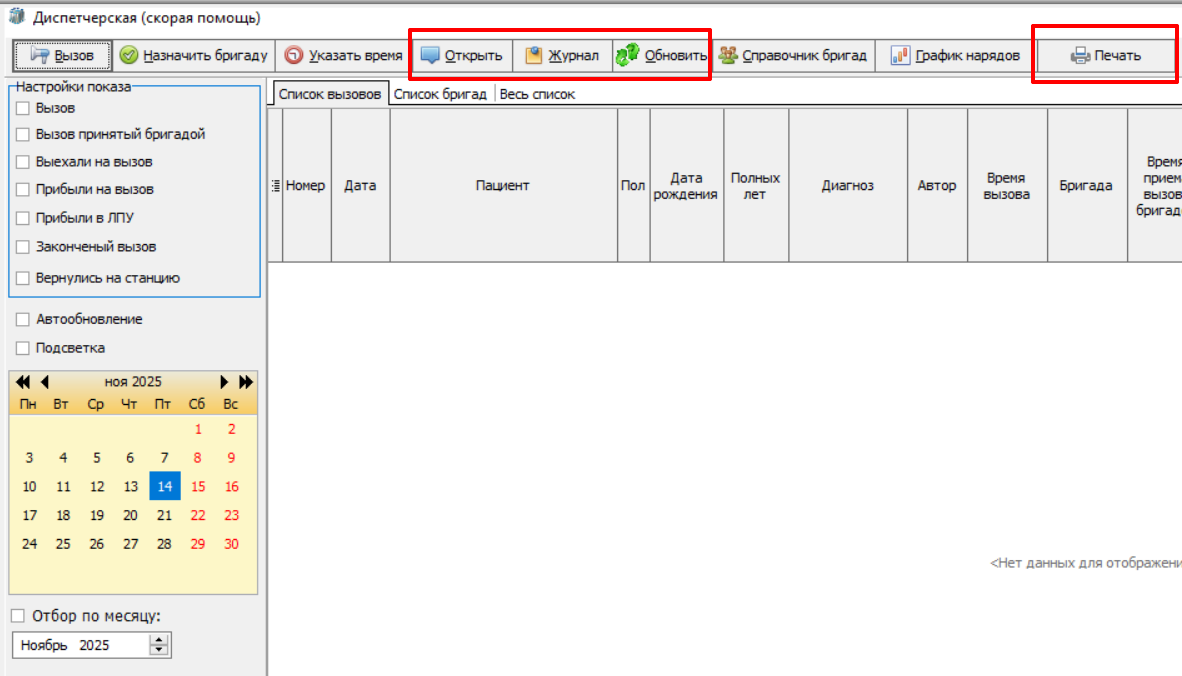Click the Печать printer button

pos(1105,56)
